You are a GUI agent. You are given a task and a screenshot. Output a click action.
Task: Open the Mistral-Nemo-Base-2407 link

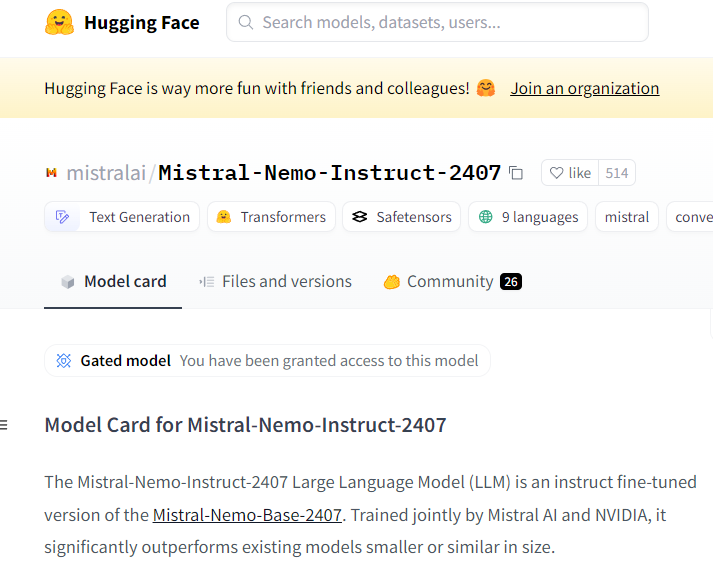point(247,515)
